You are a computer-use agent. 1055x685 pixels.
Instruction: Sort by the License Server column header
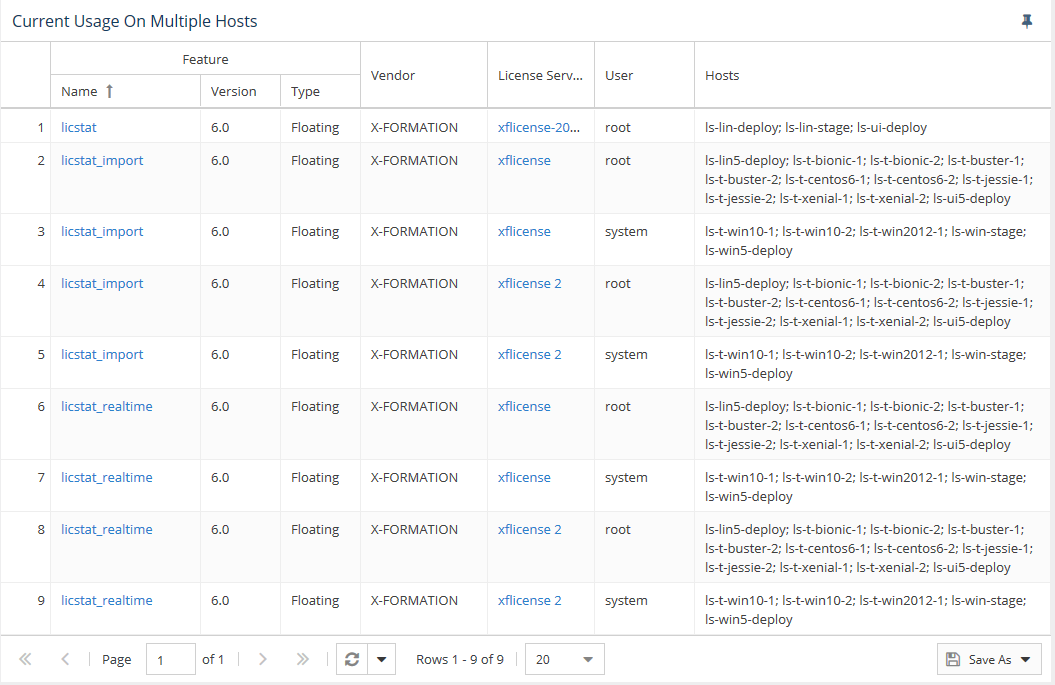point(541,75)
